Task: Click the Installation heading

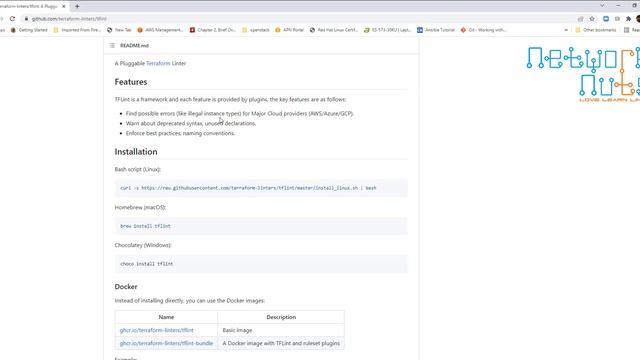Action: coord(136,151)
